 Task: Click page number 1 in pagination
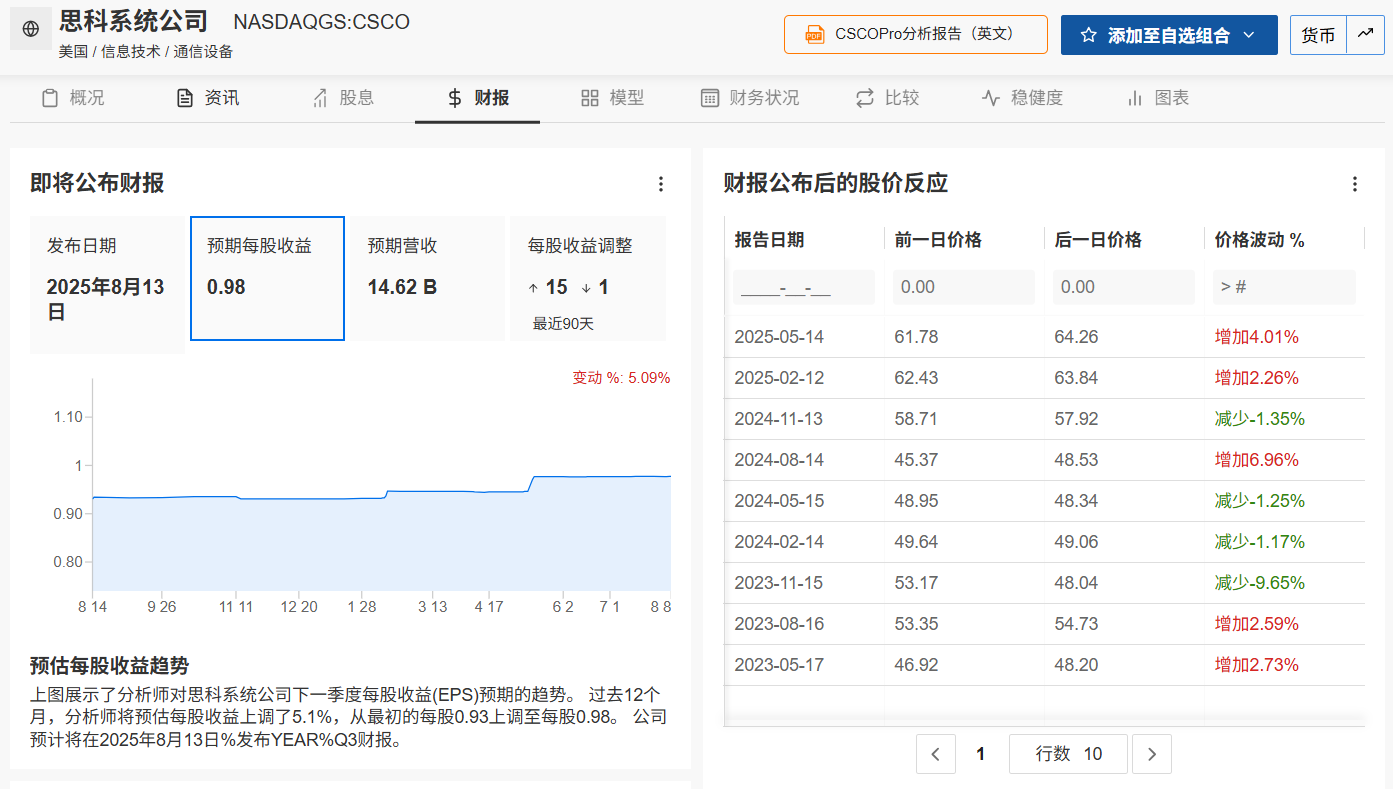pos(981,754)
